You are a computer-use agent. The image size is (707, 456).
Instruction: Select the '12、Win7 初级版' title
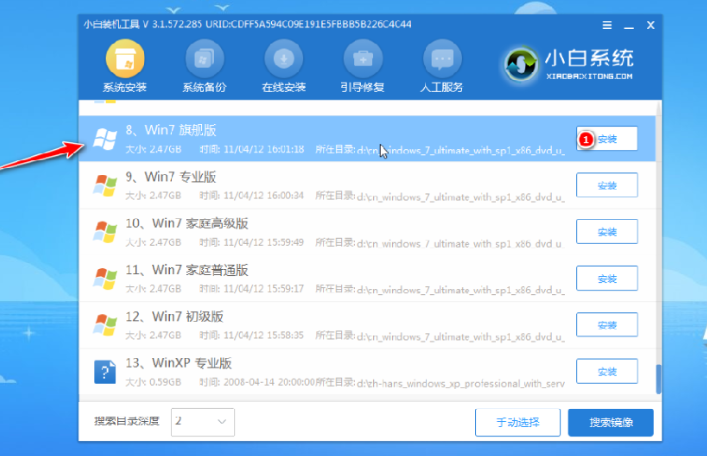[x=174, y=317]
